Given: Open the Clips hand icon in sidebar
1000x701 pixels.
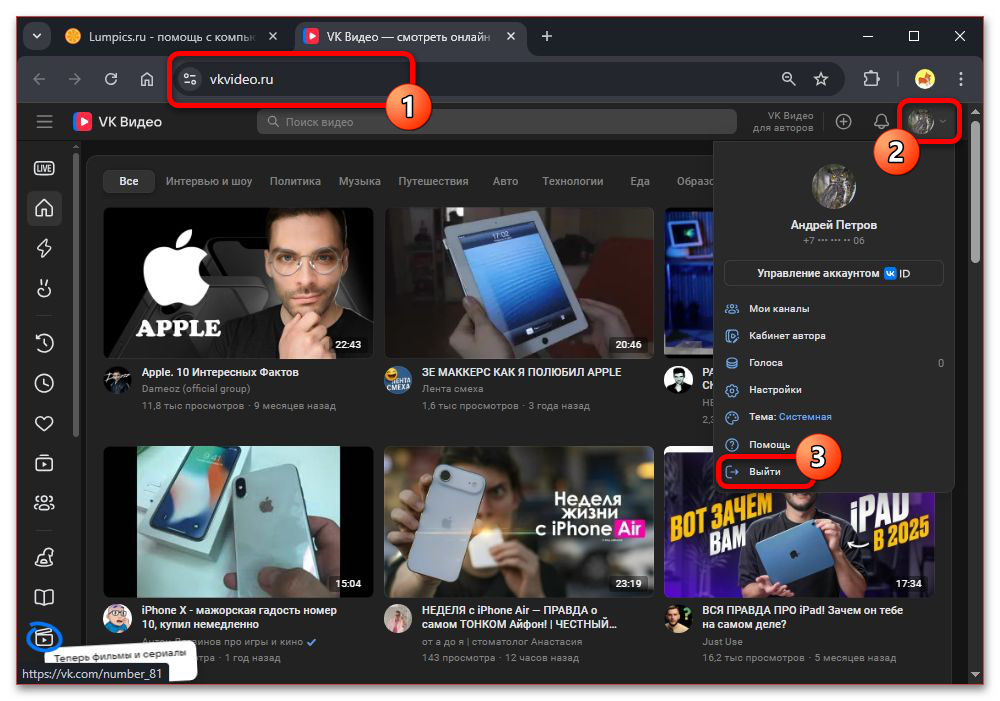Looking at the screenshot, I should click(44, 288).
